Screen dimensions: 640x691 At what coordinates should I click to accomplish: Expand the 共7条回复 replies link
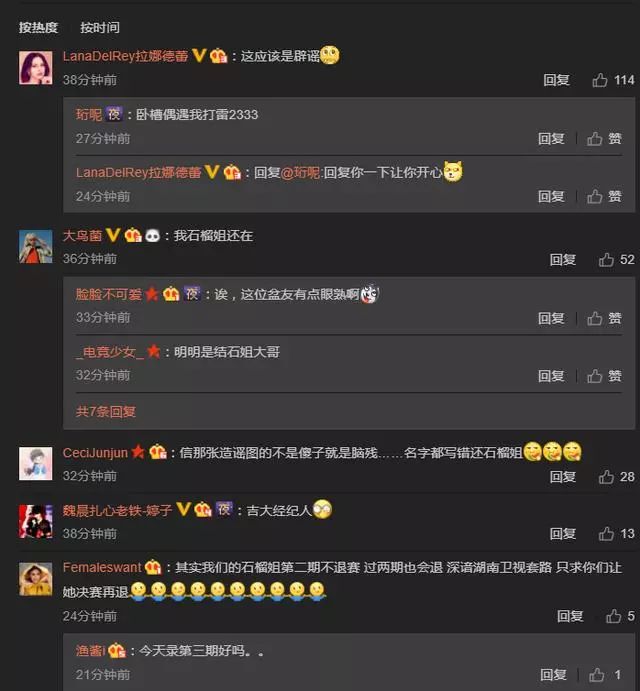(x=106, y=412)
